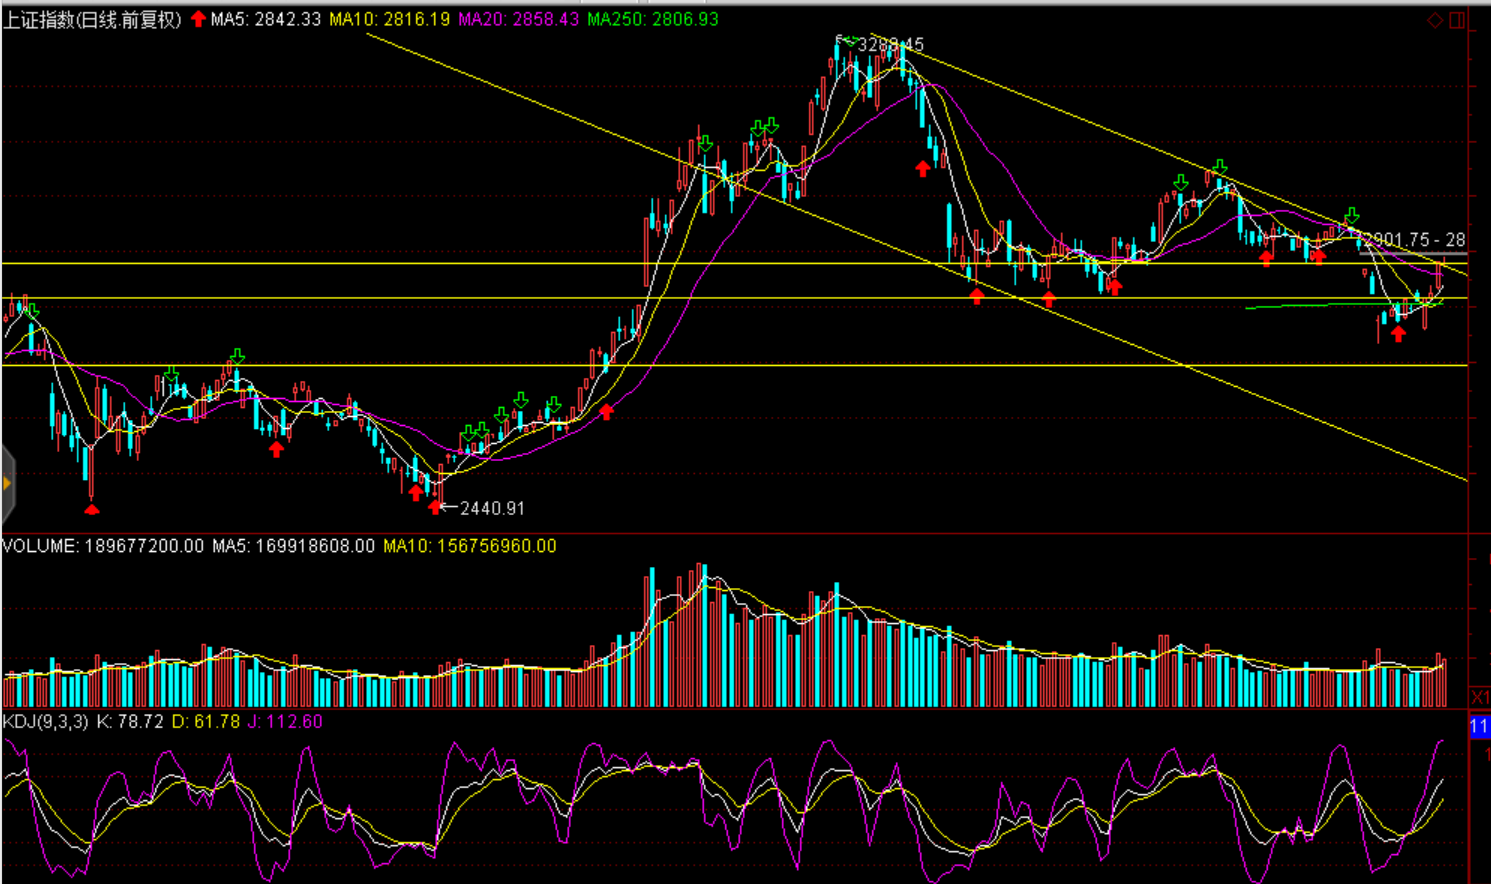
Task: Click the first red up-arrow at the far-left low
Action: 92,509
